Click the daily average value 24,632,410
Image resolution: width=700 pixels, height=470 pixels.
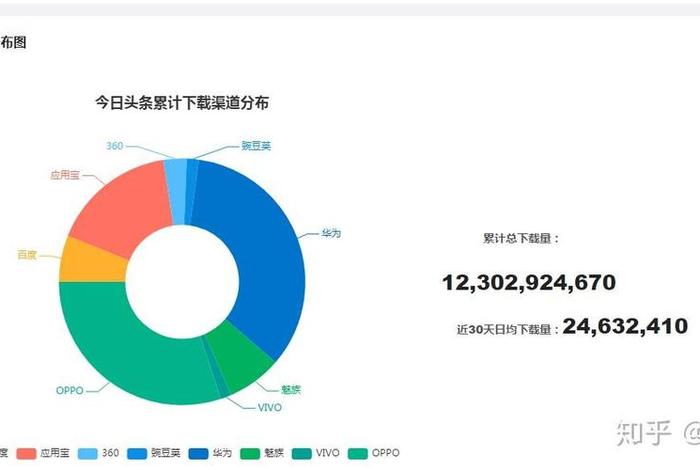coord(625,326)
